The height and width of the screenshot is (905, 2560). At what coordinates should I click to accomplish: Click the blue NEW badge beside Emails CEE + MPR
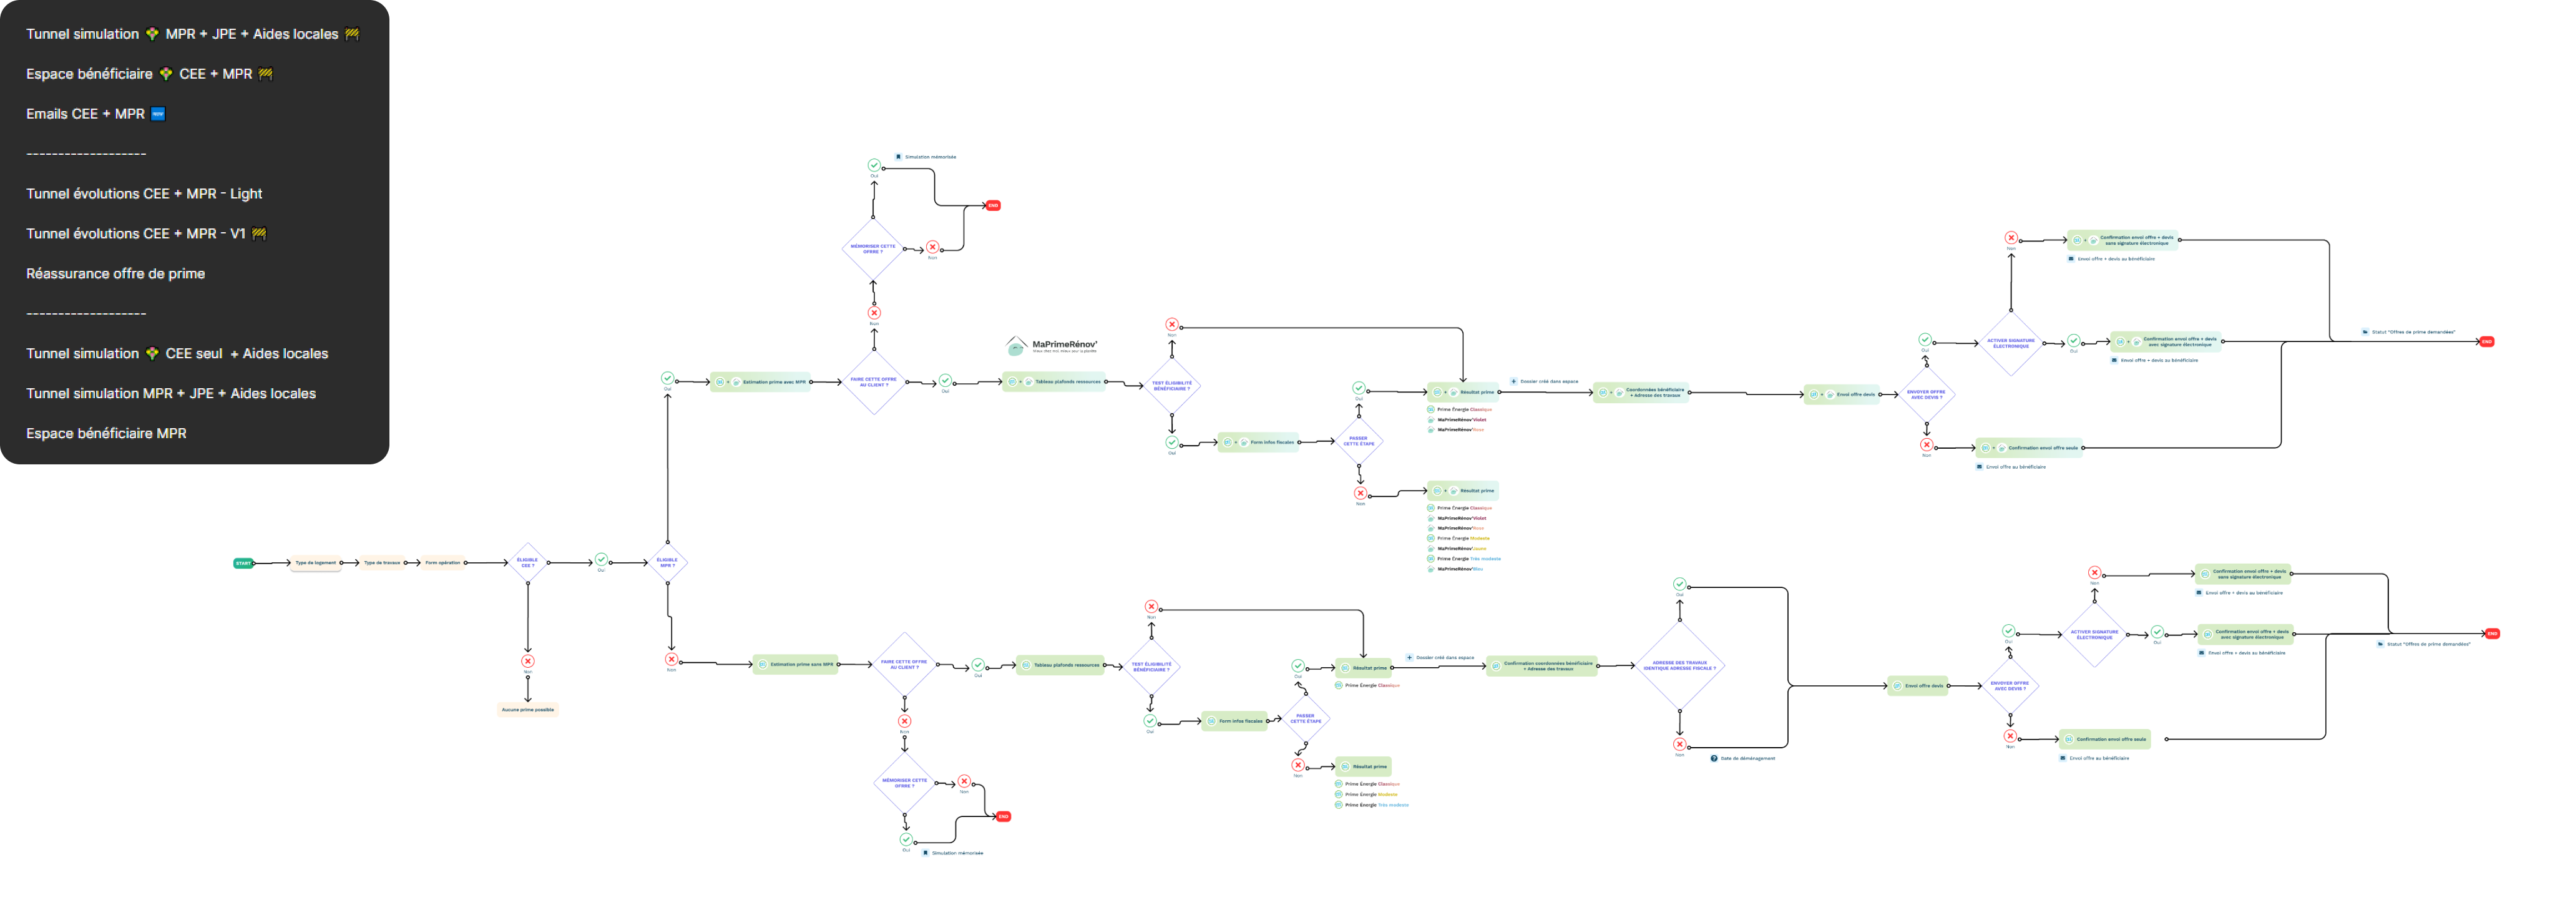coord(158,114)
